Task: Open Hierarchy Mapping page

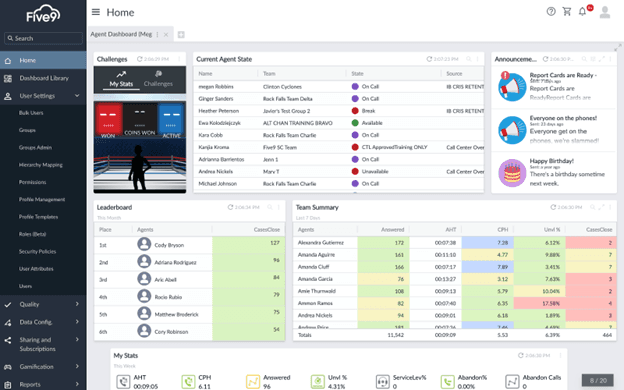Action: pos(41,165)
